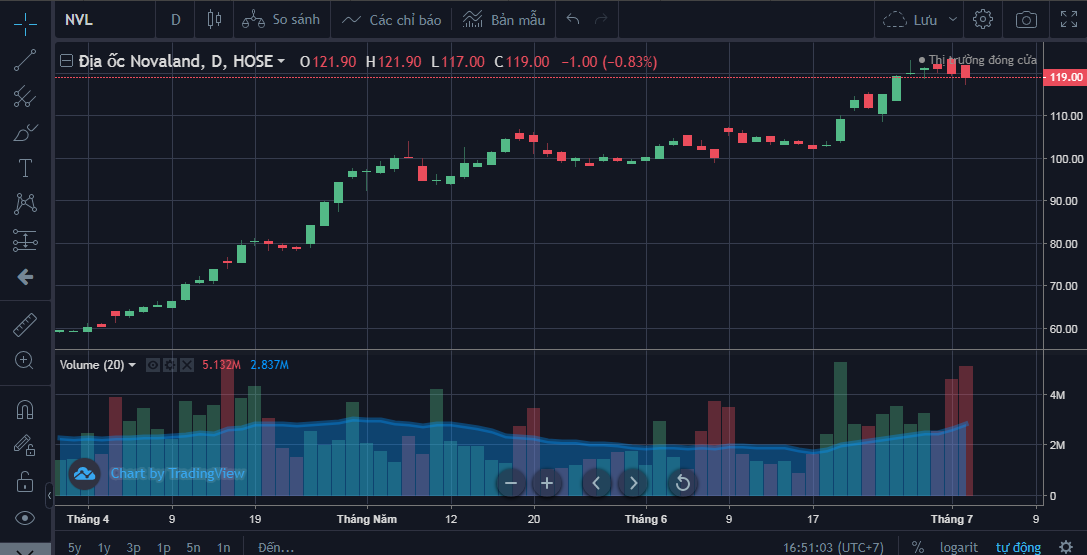Image resolution: width=1087 pixels, height=555 pixels.
Task: Open the dropdown arrow next to Lưu
Action: pos(952,19)
